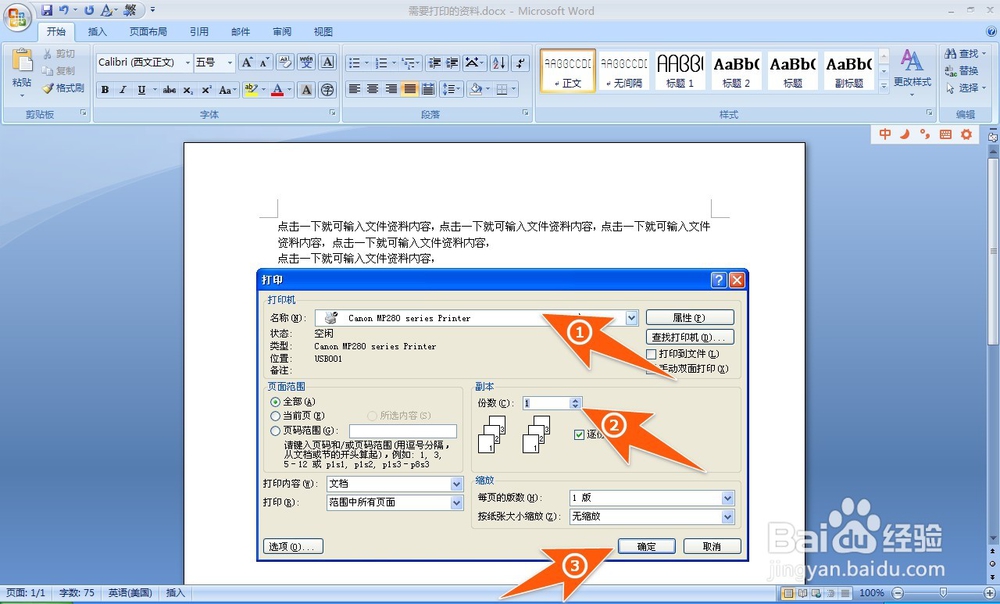Image resolution: width=1000 pixels, height=604 pixels.
Task: Open Print (打印) pages-in-range dropdown
Action: coord(457,503)
